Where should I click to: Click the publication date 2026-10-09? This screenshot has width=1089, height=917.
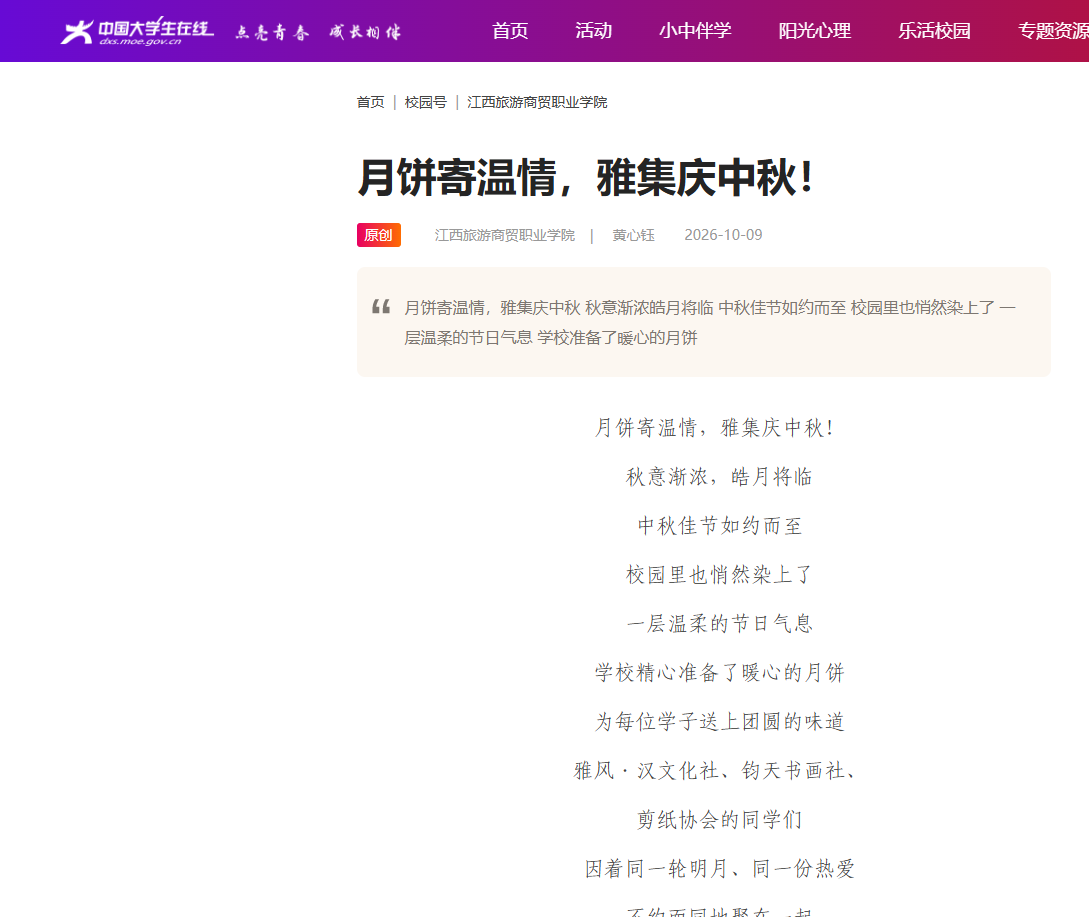(x=723, y=235)
